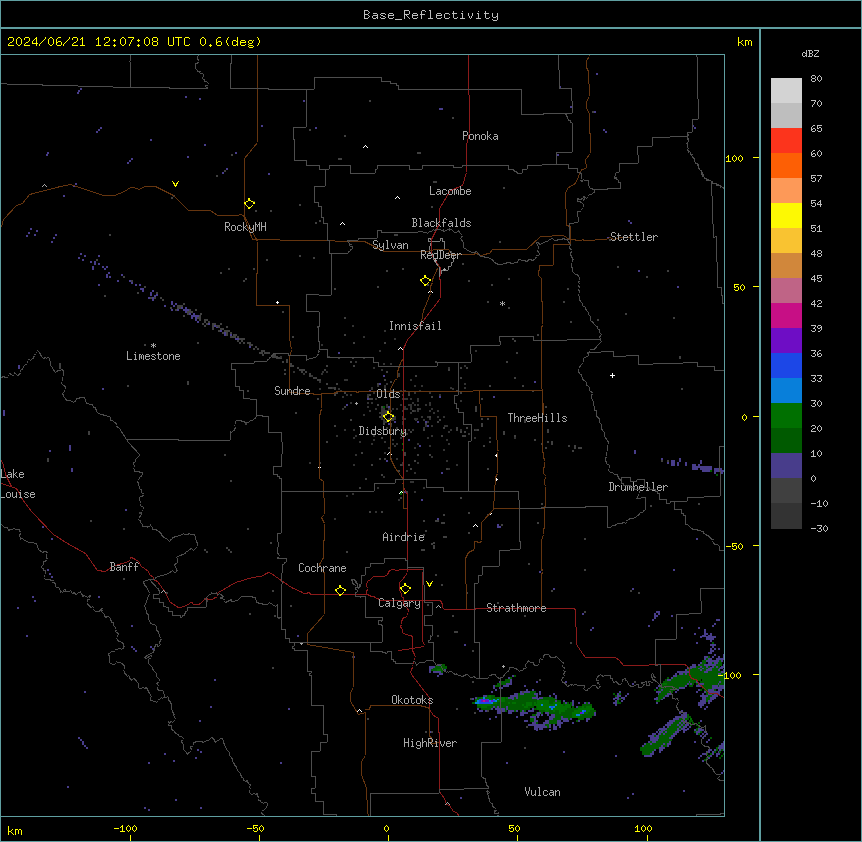Click the Limestone label
This screenshot has height=842, width=862.
point(153,356)
